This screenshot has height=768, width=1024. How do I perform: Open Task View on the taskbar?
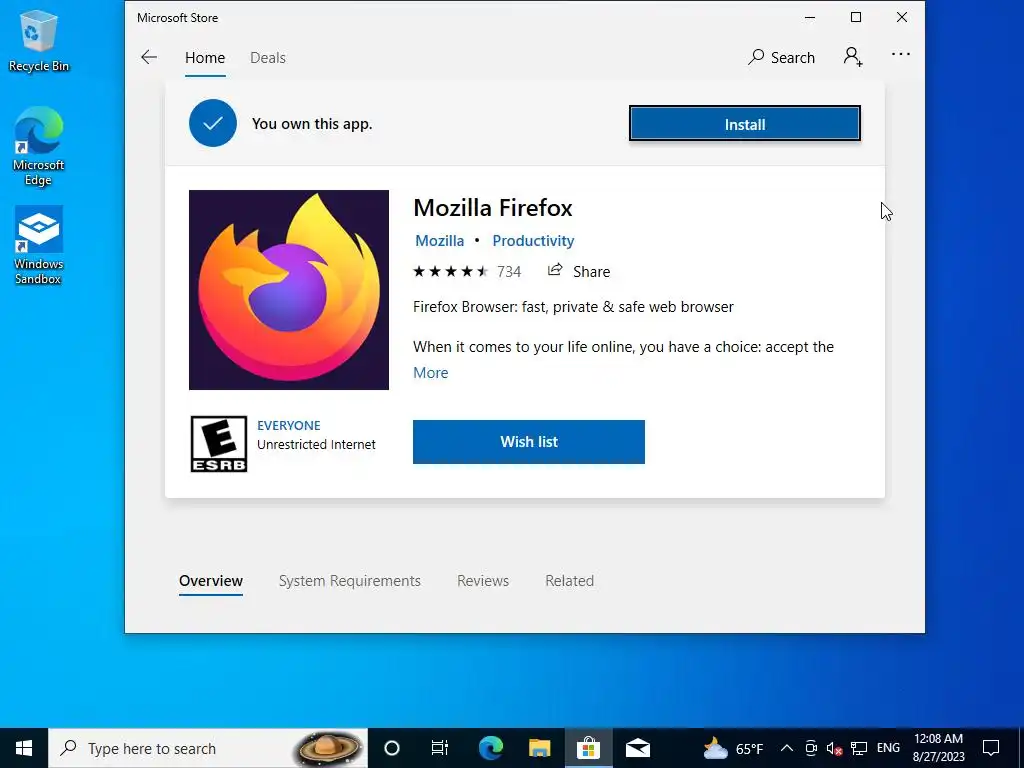(440, 748)
